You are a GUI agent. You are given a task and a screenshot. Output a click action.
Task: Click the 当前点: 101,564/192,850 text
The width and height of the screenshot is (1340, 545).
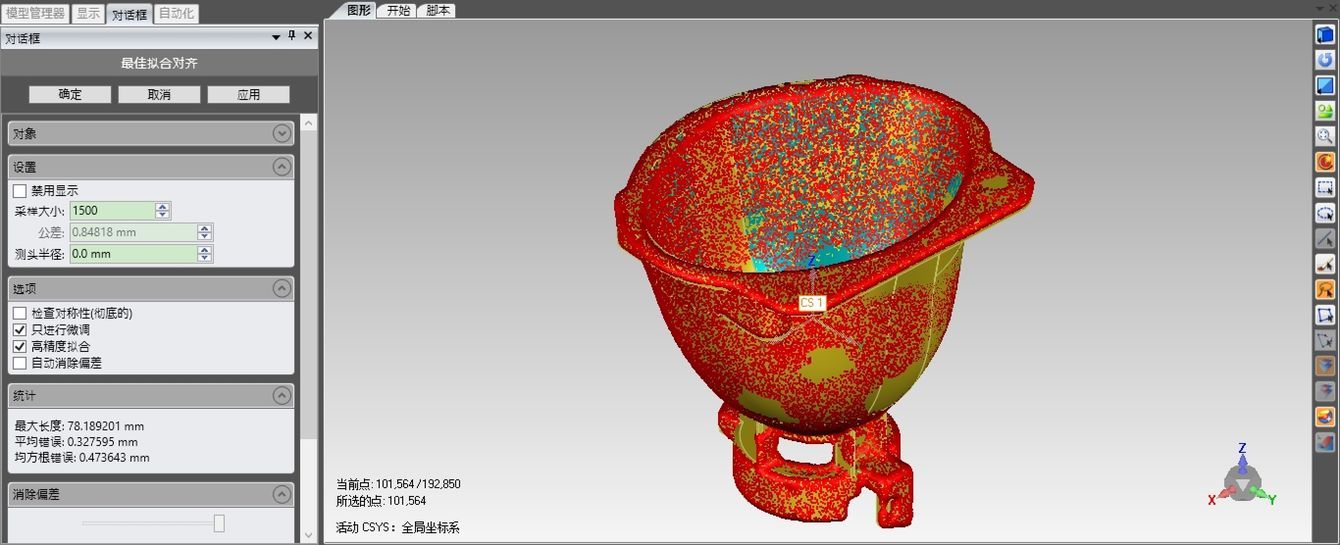[x=398, y=484]
